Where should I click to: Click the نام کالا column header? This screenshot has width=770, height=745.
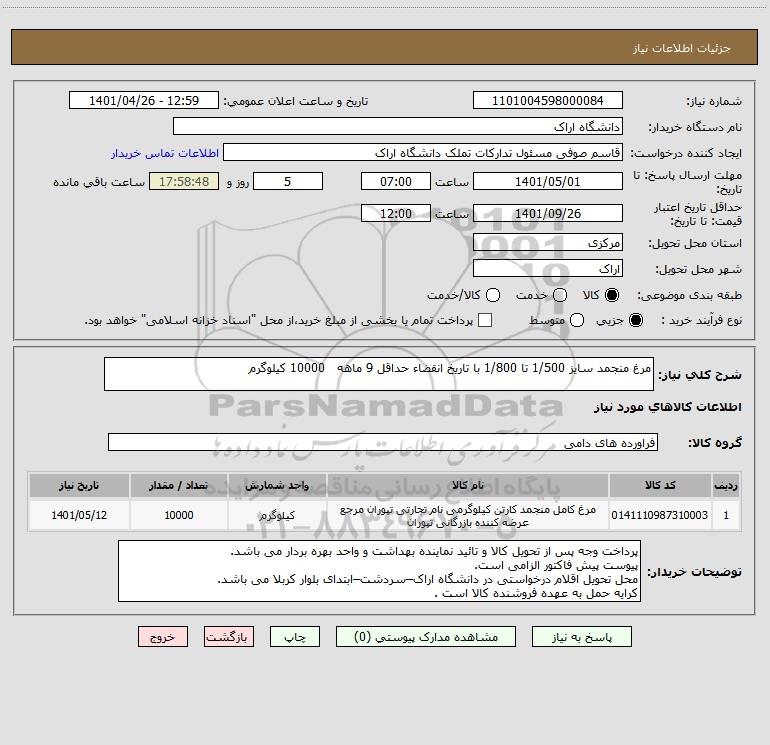[468, 486]
